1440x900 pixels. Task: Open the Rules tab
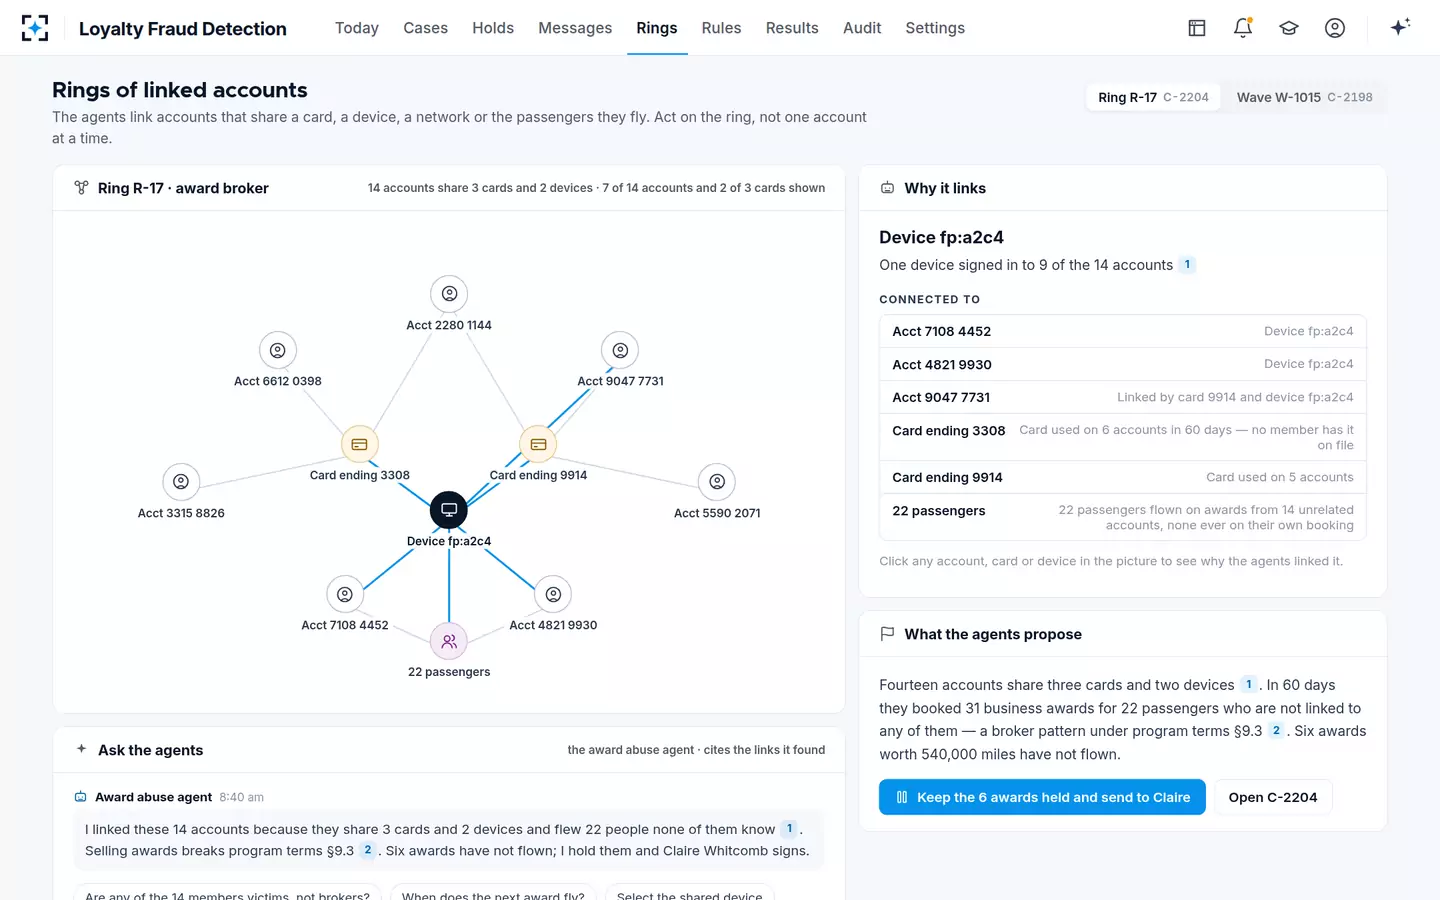[721, 28]
